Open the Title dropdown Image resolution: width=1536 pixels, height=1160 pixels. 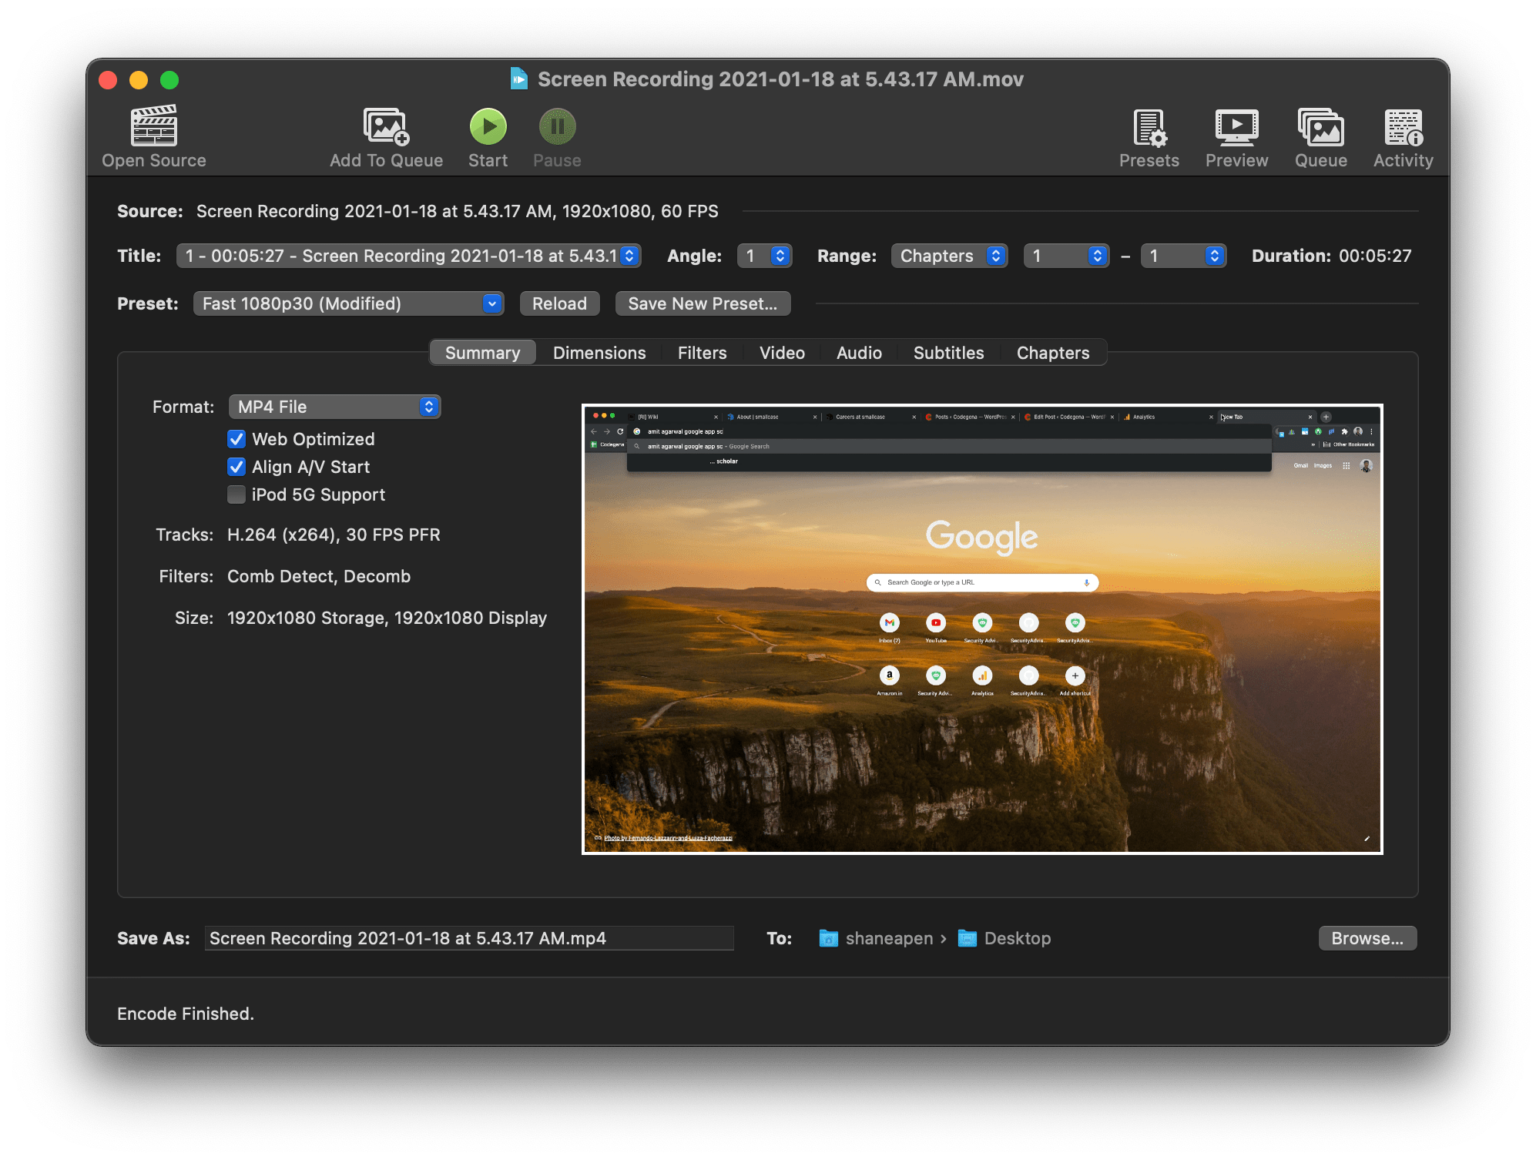409,256
